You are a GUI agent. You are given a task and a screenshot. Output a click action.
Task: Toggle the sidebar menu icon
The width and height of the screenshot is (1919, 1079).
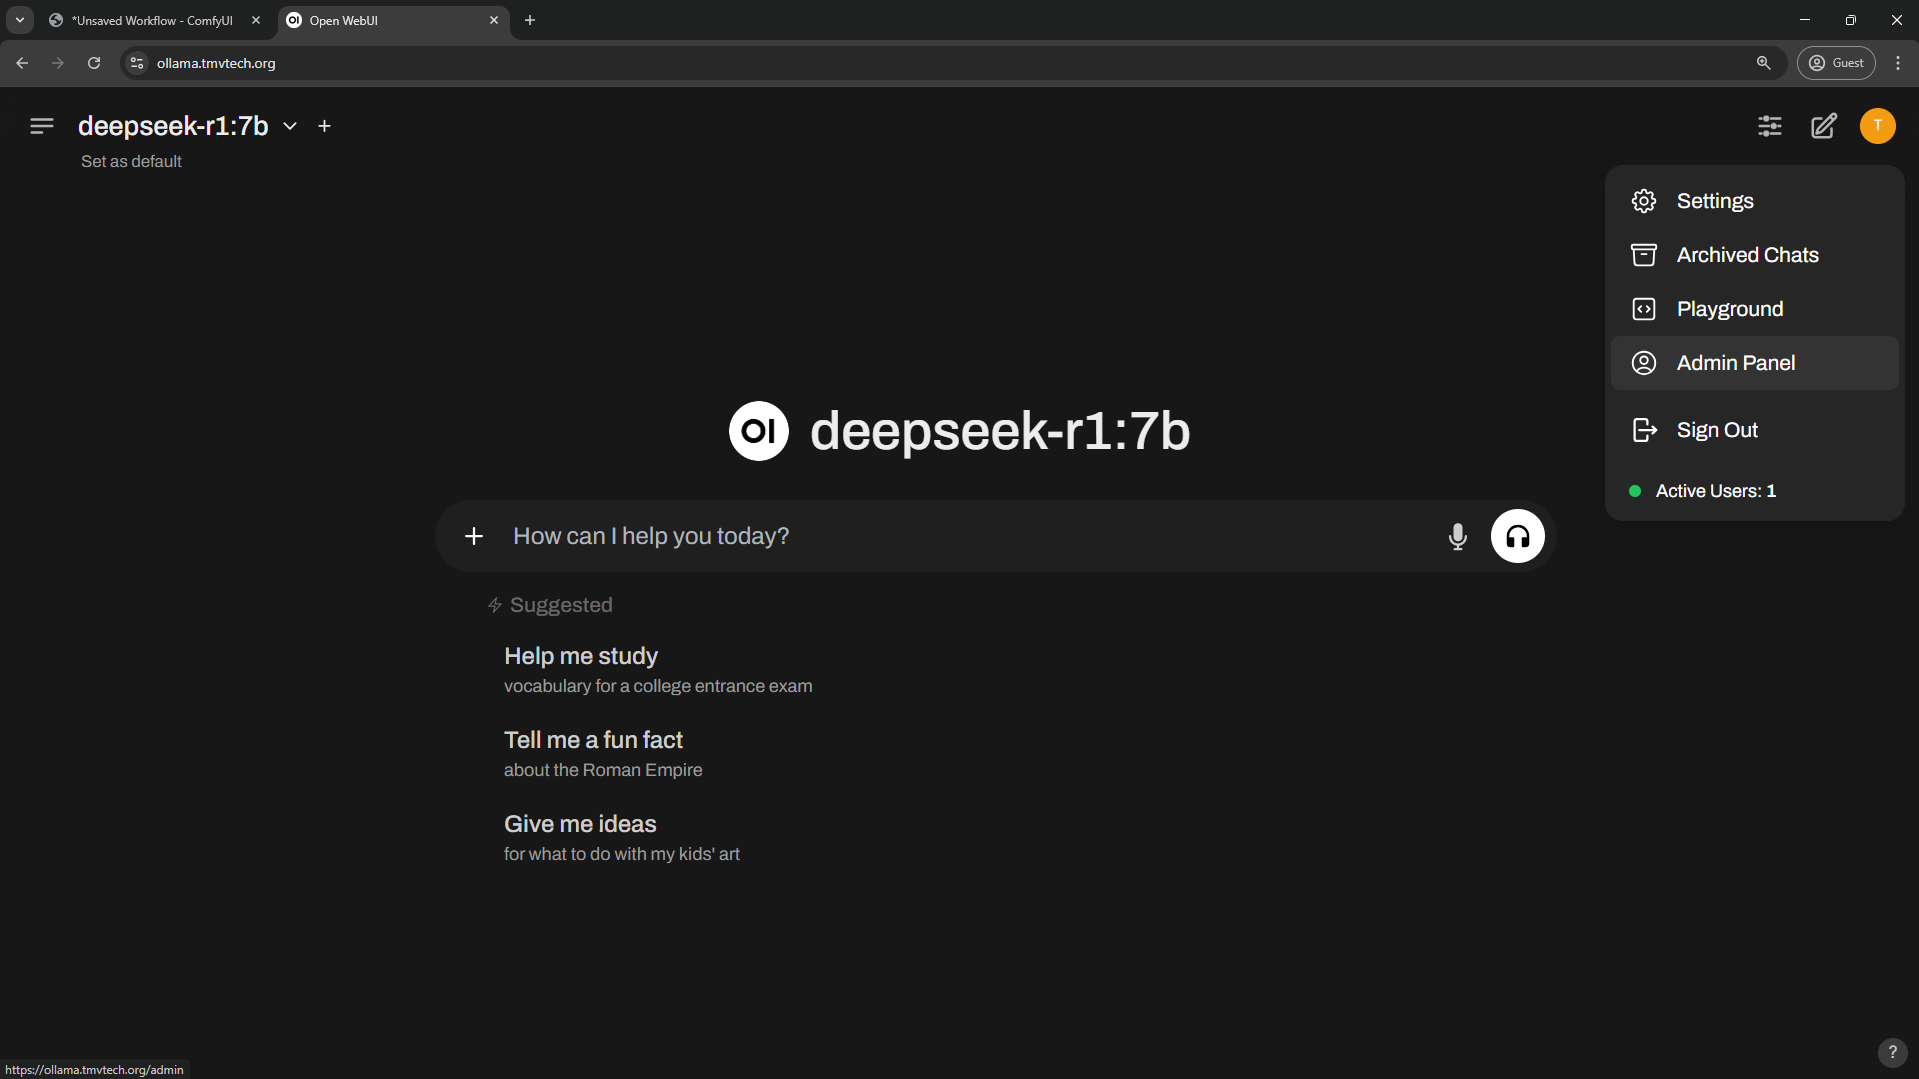coord(41,126)
